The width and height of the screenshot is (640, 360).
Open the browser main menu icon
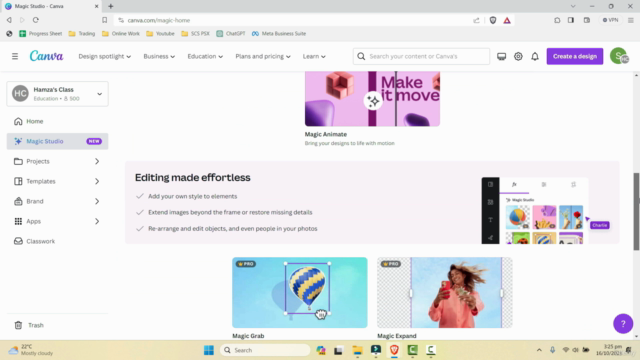pos(631,20)
